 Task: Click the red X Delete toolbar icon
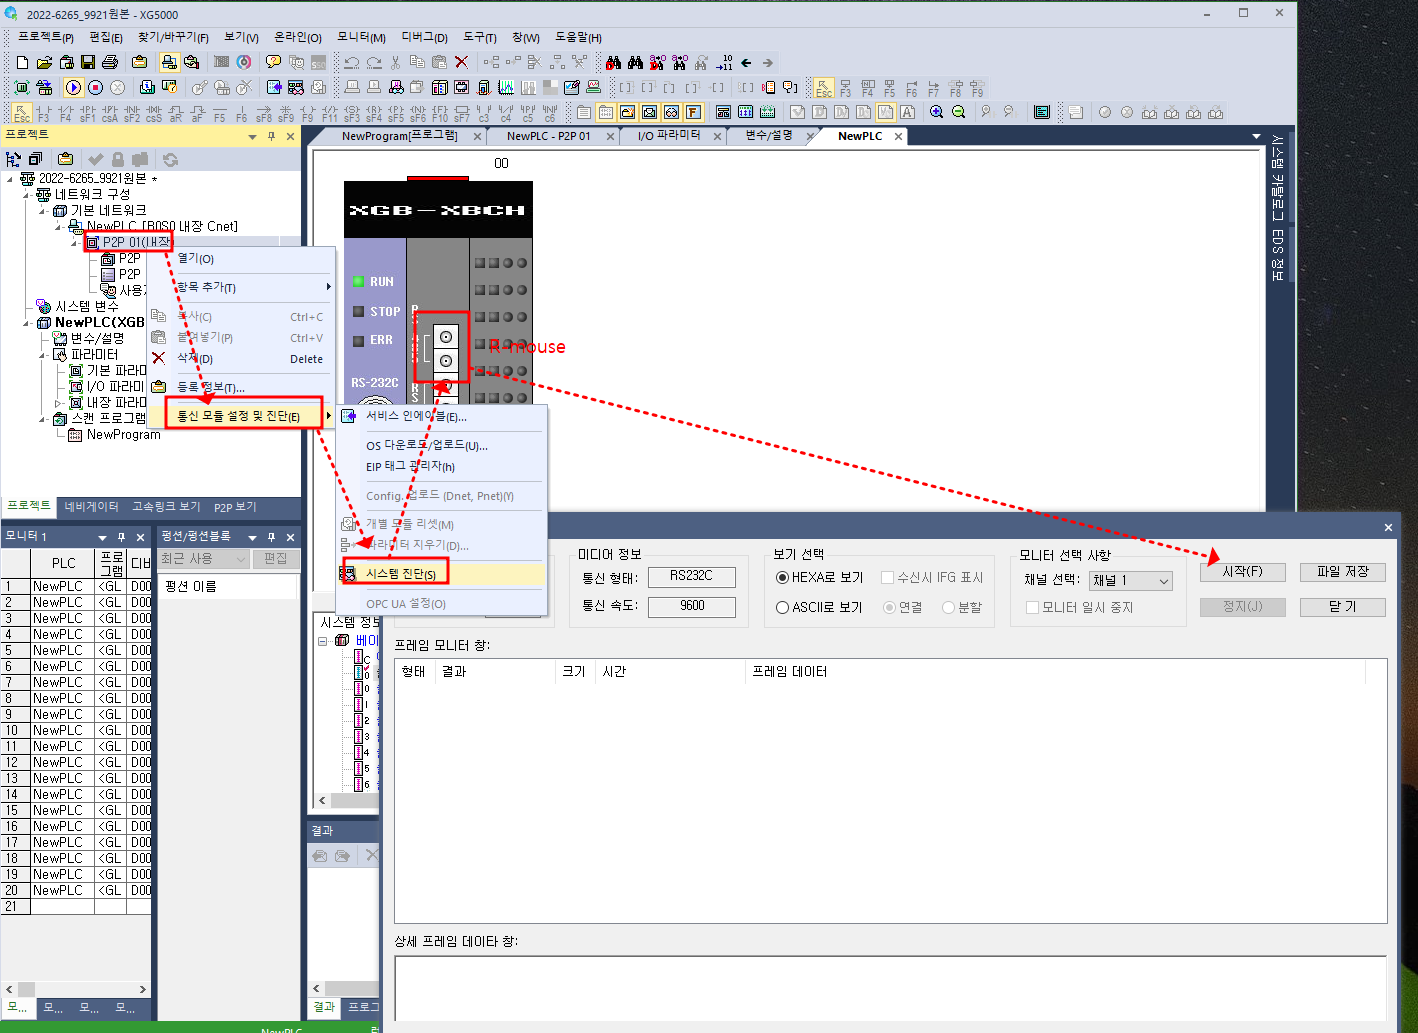point(461,62)
